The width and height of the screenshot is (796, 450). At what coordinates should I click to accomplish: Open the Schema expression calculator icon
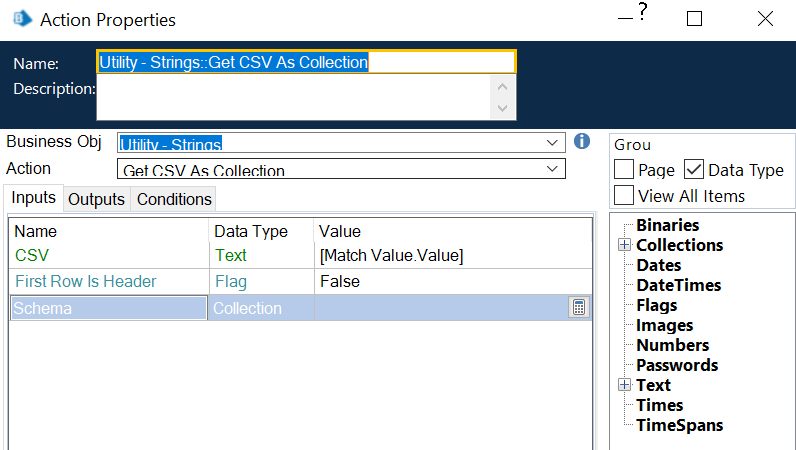(578, 308)
